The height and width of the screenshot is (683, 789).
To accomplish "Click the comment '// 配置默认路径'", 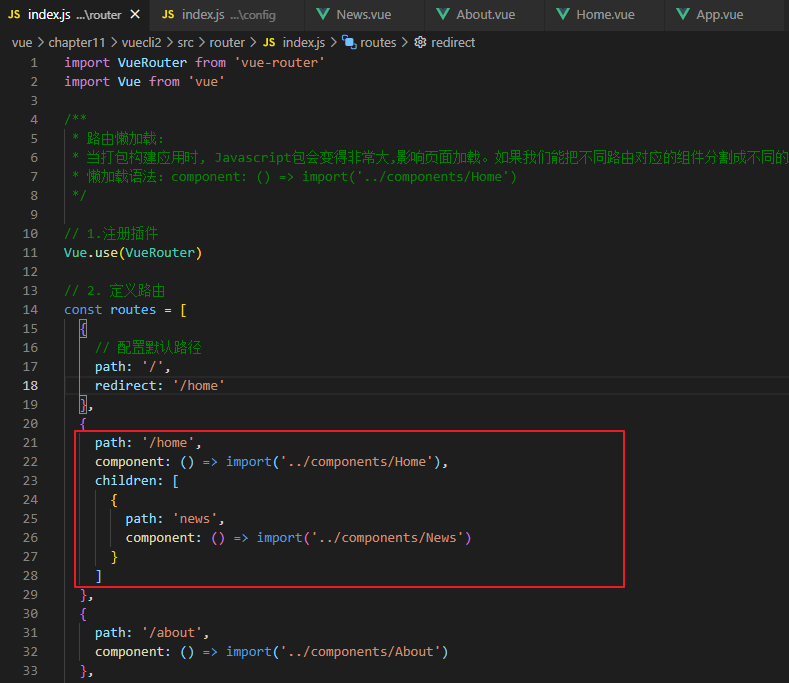I will pyautogui.click(x=148, y=347).
